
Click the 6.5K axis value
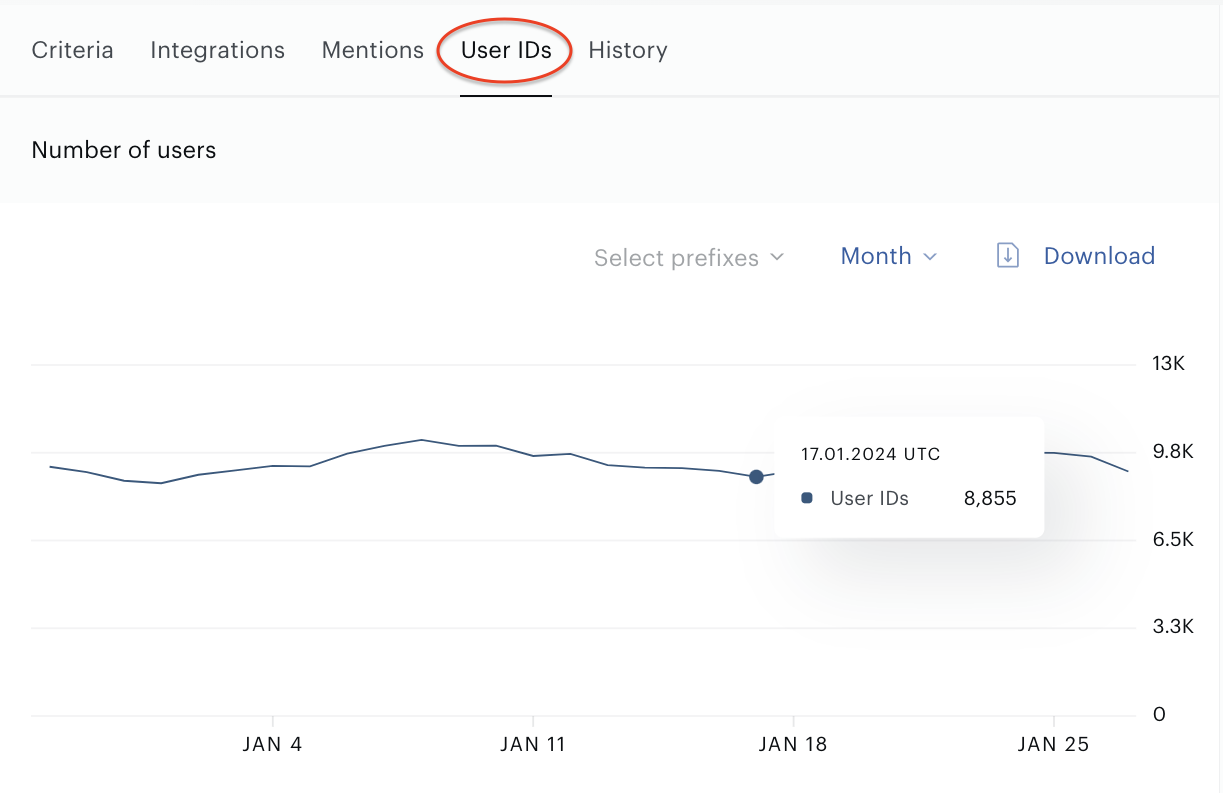(x=1173, y=540)
